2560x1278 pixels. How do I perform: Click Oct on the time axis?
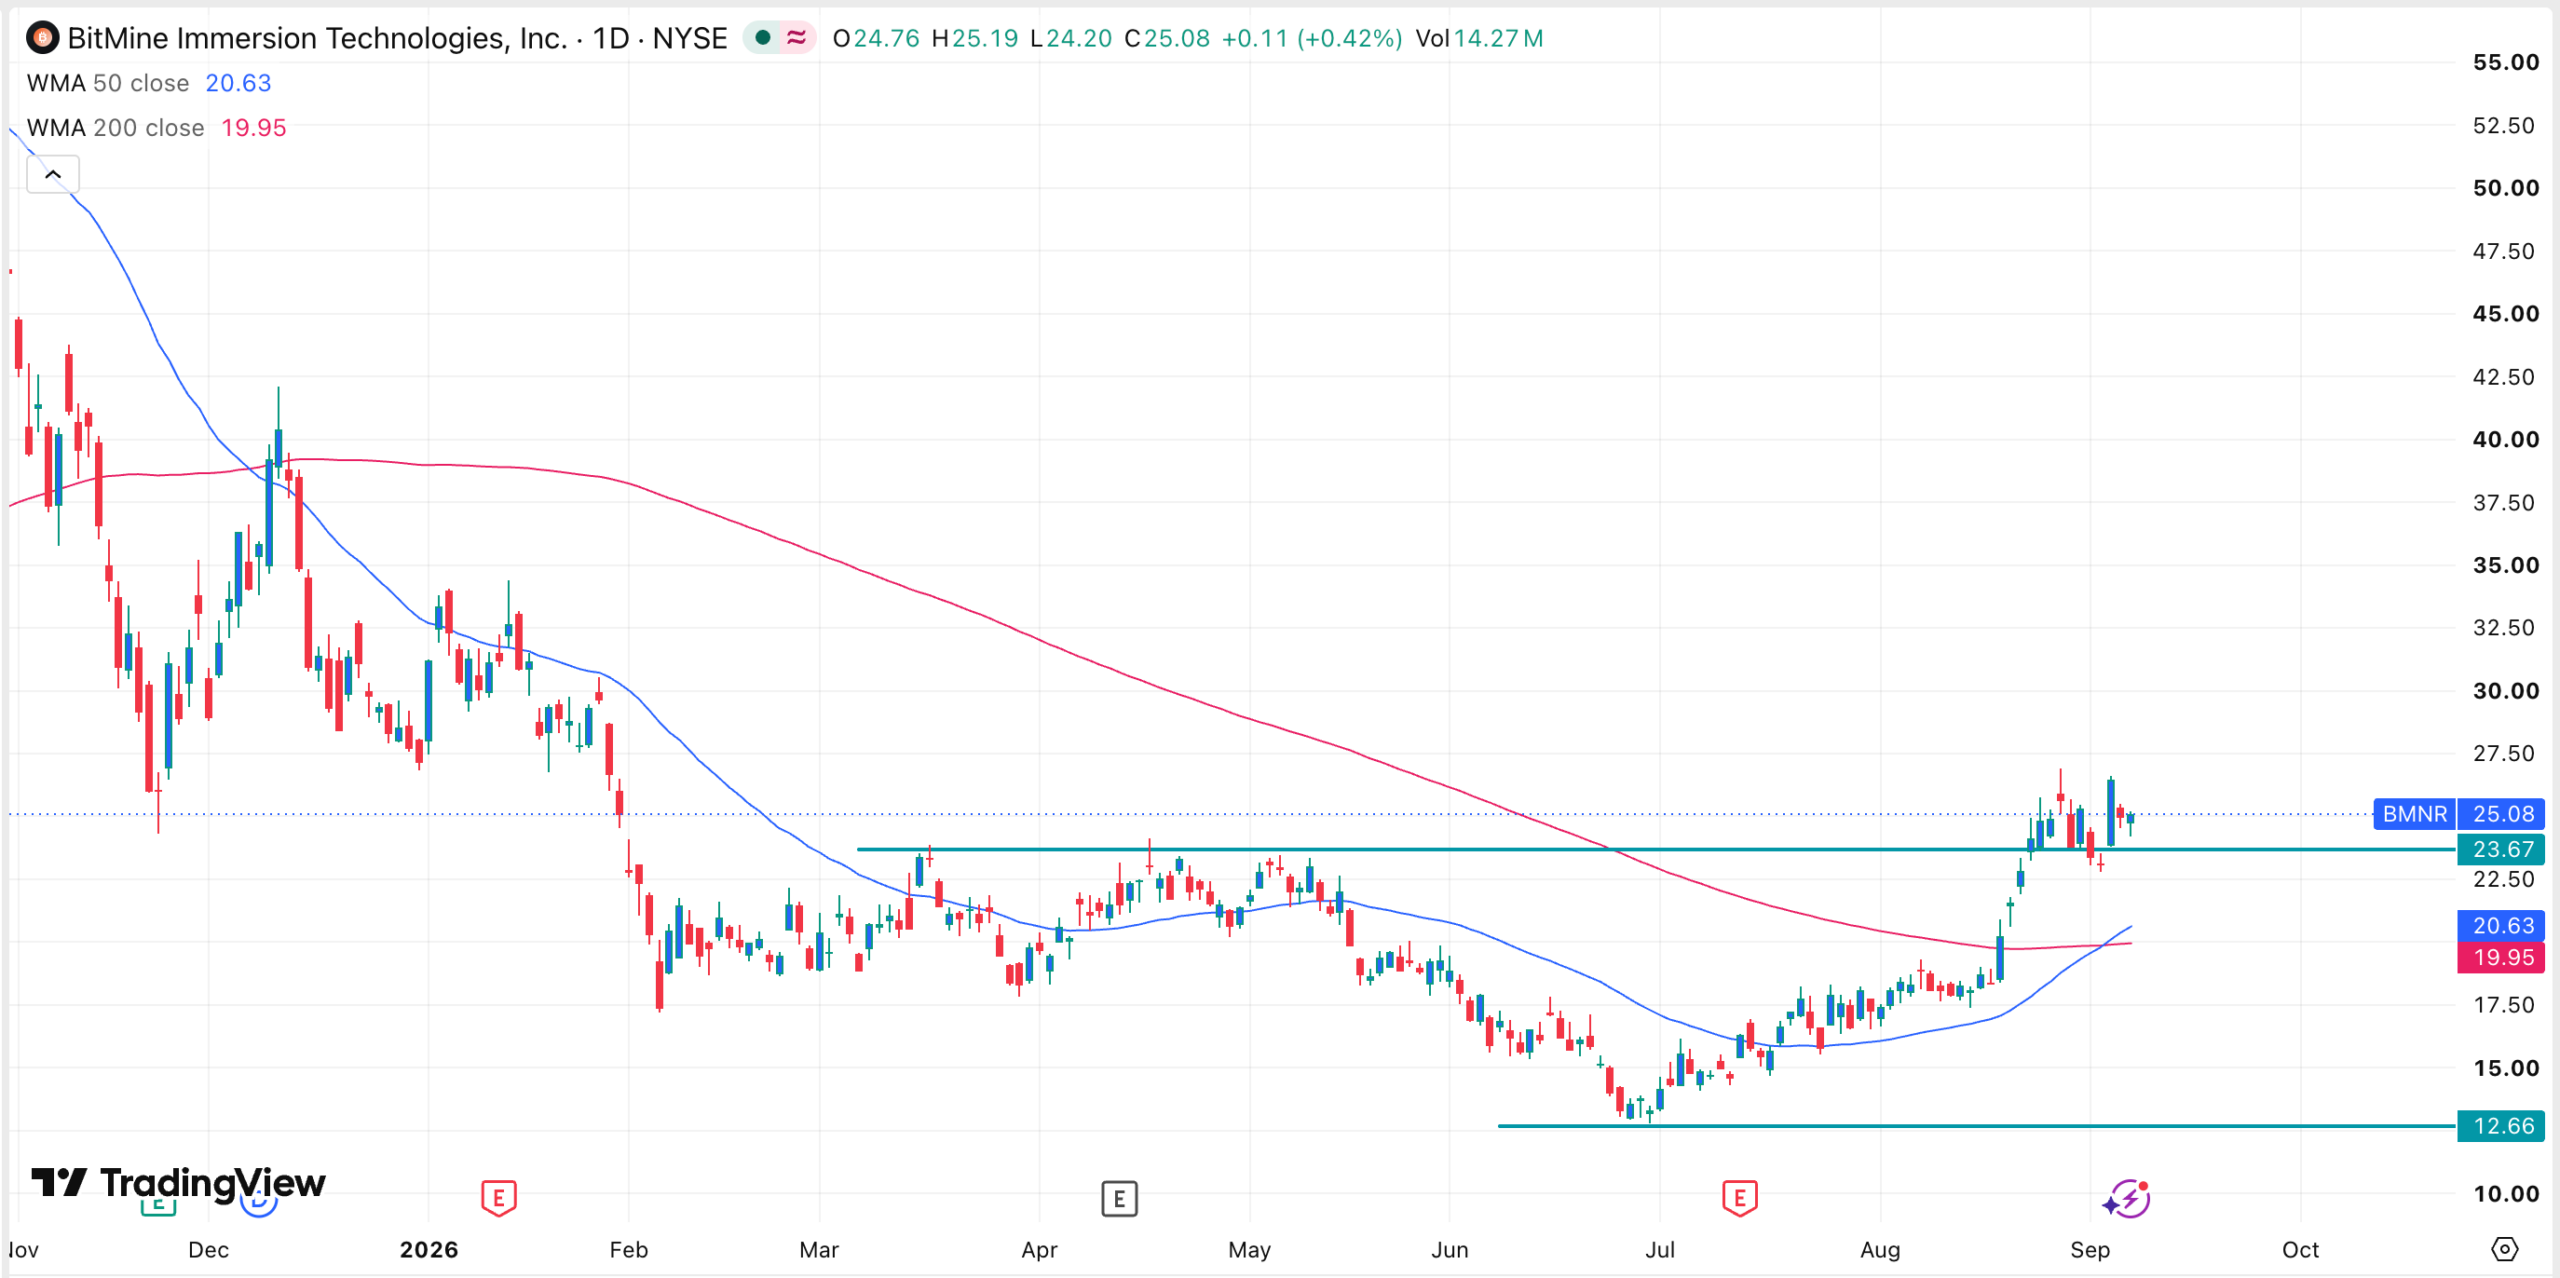[x=2300, y=1249]
